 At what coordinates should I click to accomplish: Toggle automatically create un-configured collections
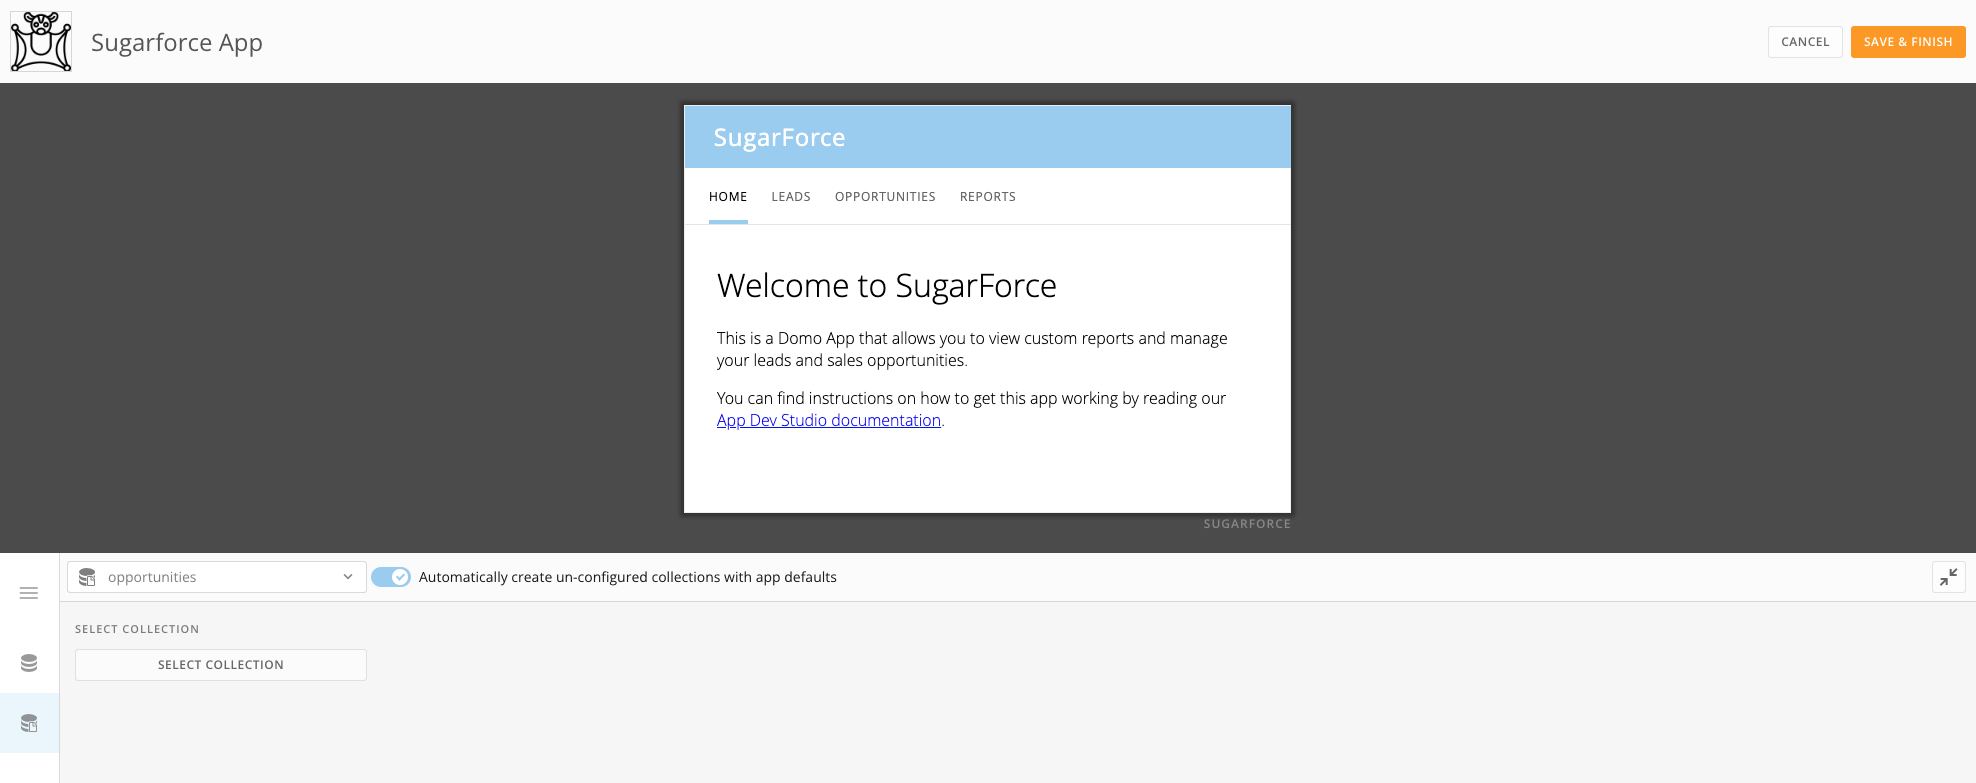(x=391, y=577)
